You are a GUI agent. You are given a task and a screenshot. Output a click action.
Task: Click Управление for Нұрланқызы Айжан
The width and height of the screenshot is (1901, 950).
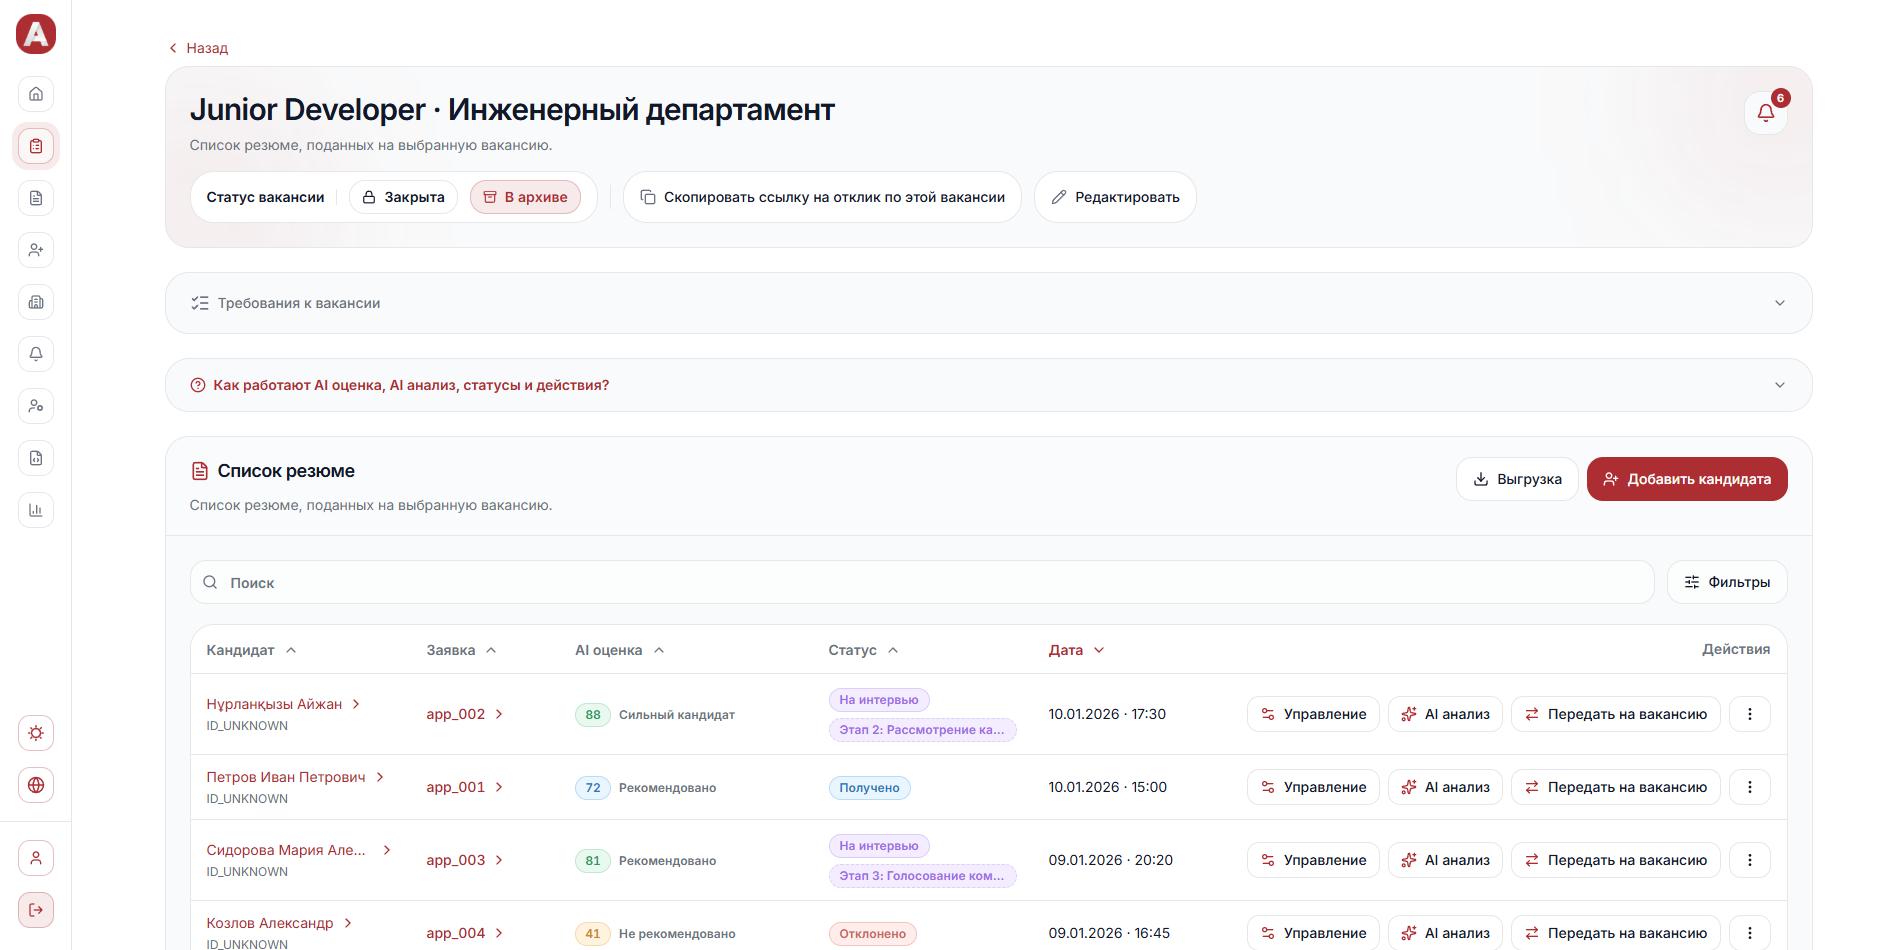[1313, 714]
